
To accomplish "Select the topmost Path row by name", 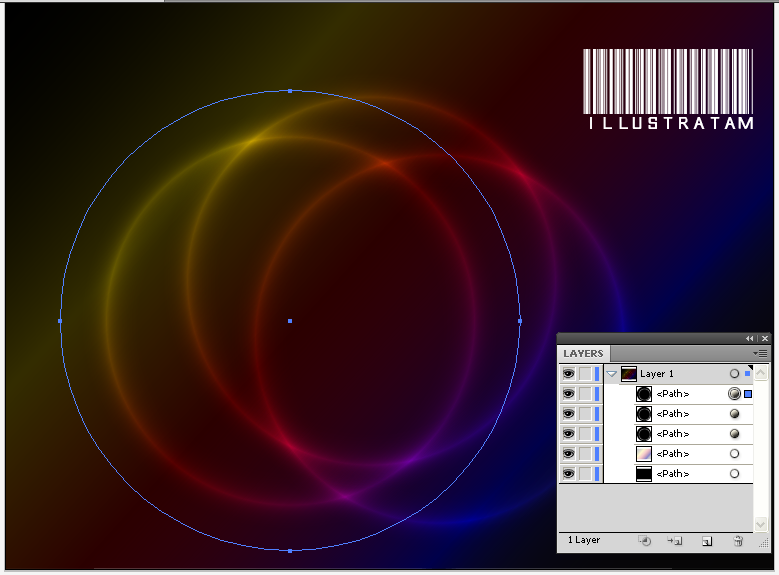I will click(673, 394).
